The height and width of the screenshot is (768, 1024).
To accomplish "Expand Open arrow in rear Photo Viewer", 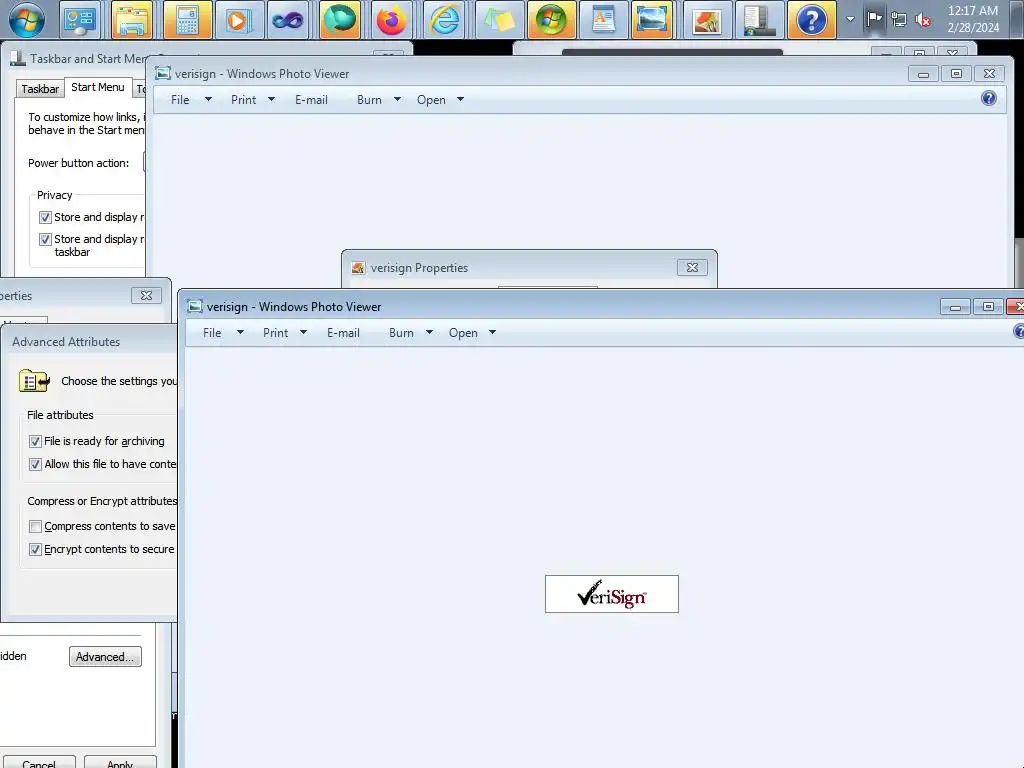I will [460, 99].
